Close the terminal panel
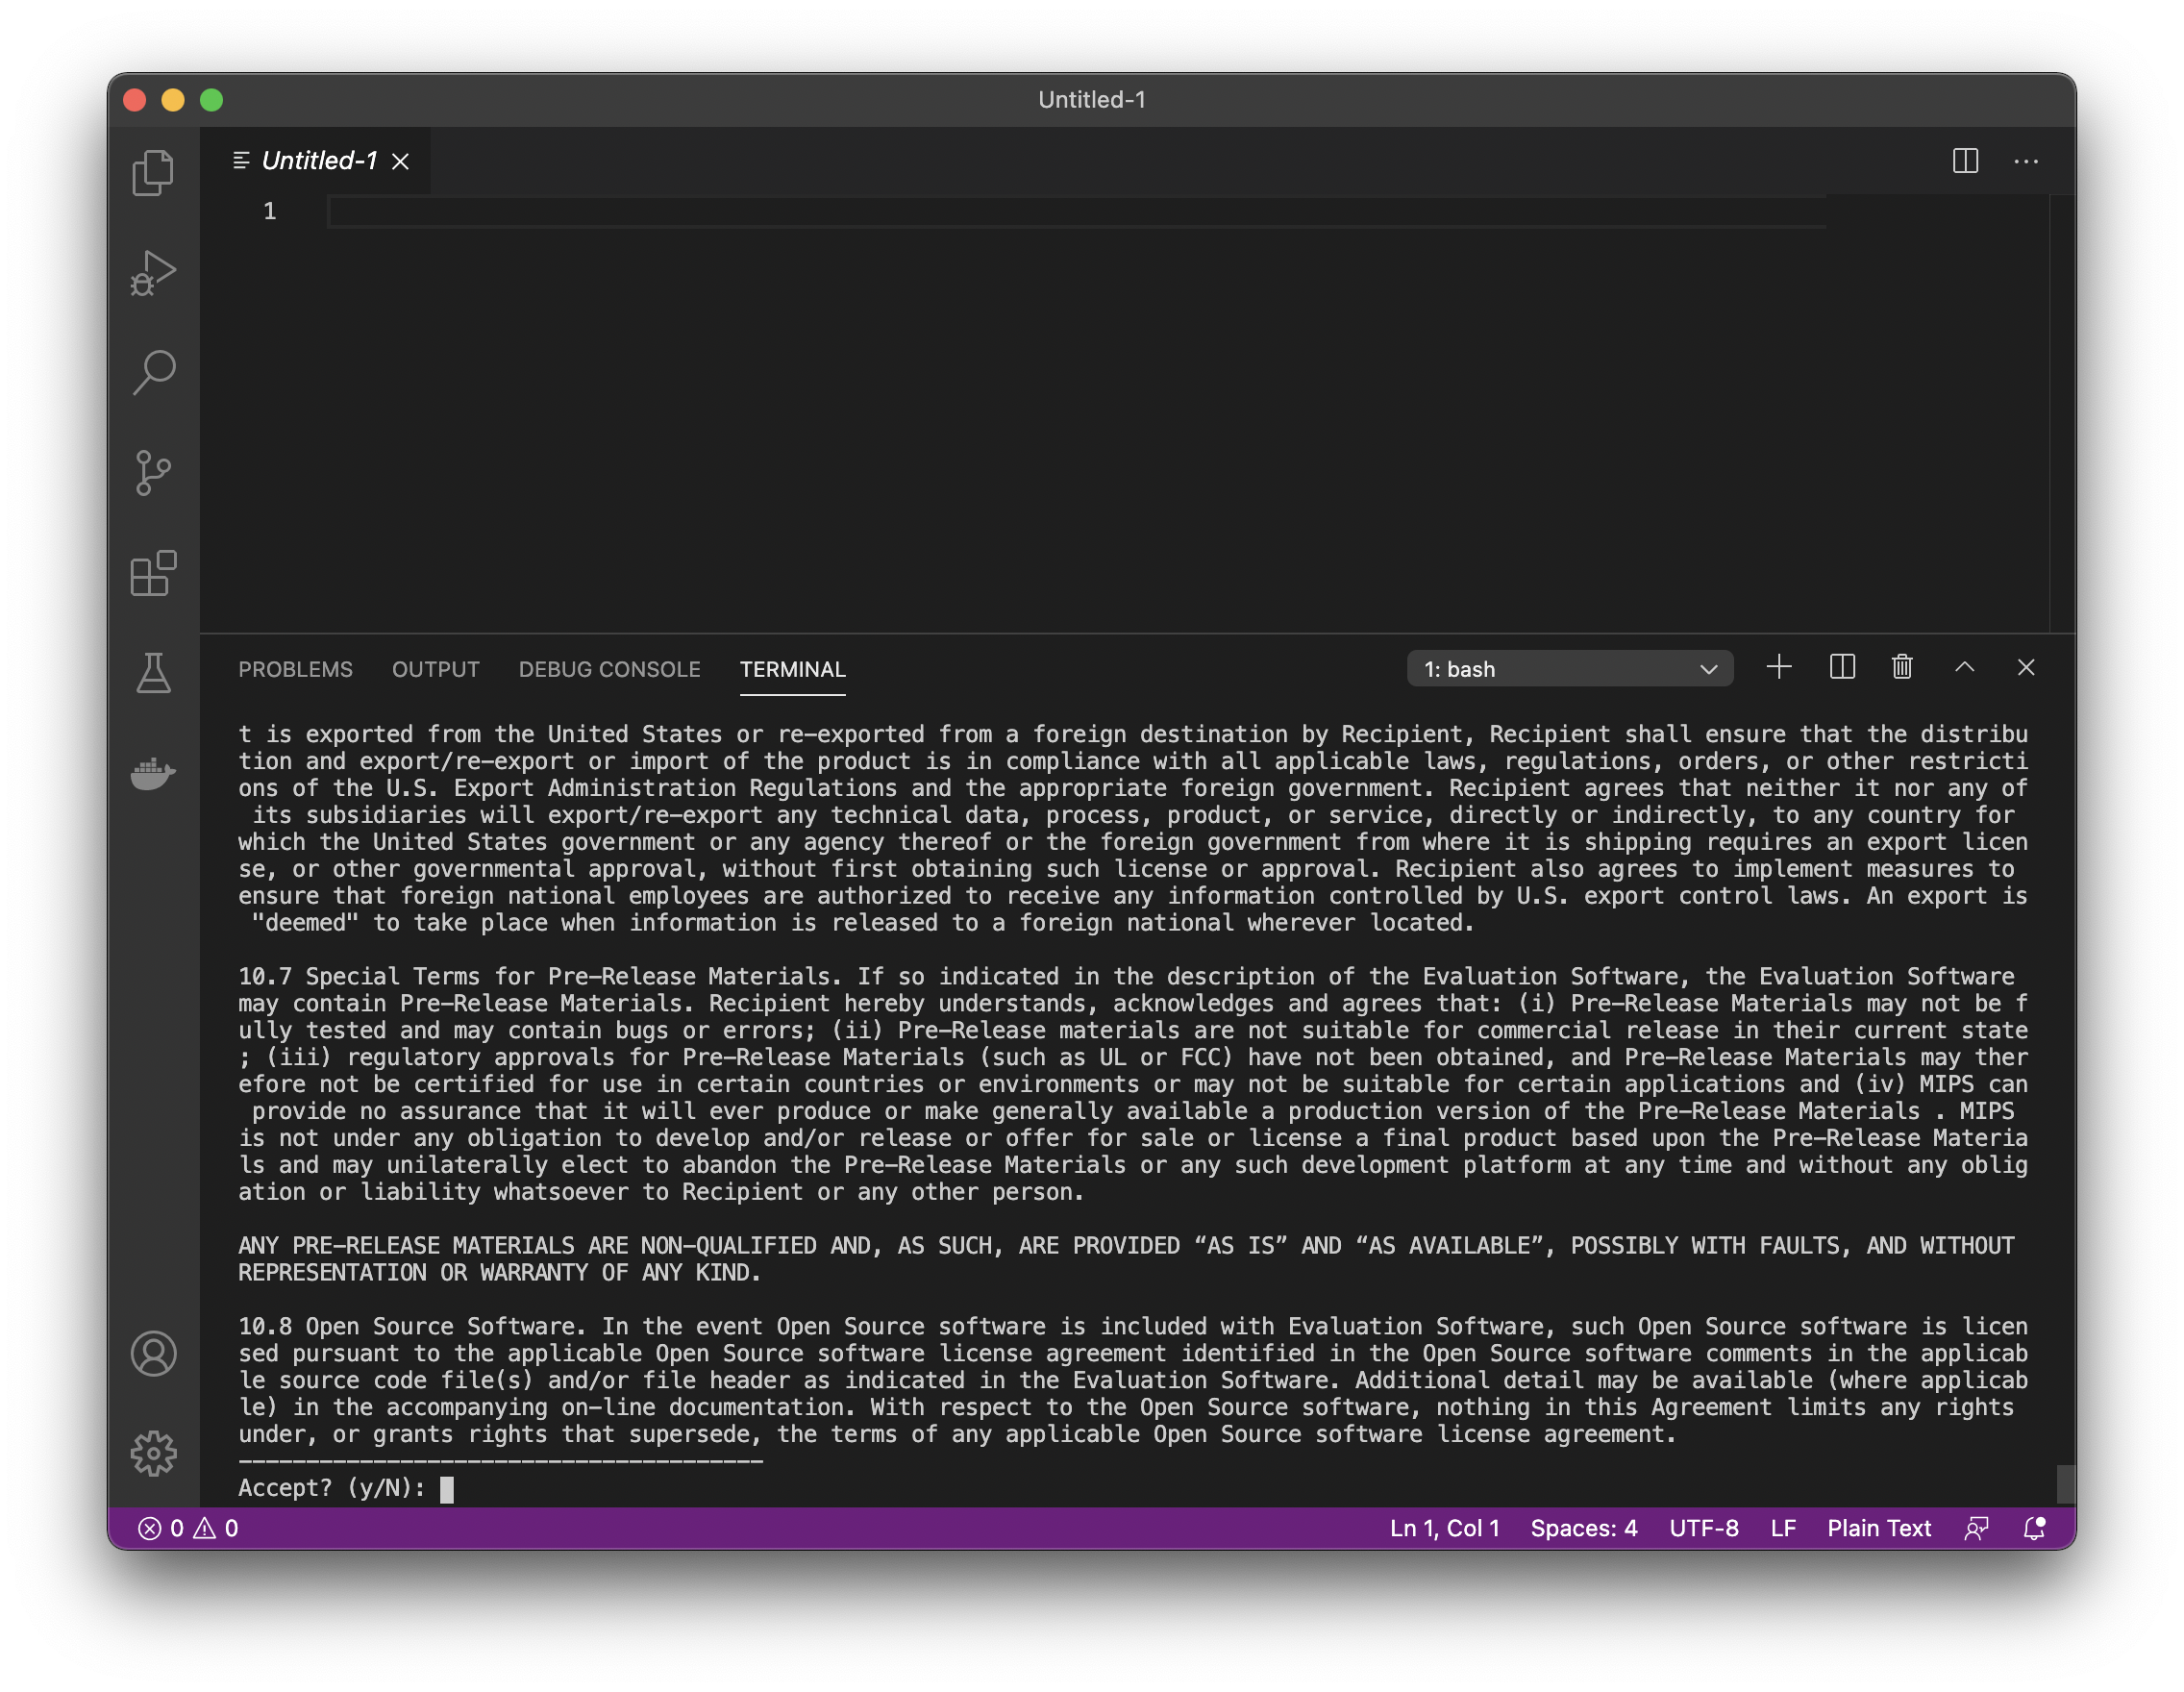Image resolution: width=2184 pixels, height=1692 pixels. [2026, 667]
